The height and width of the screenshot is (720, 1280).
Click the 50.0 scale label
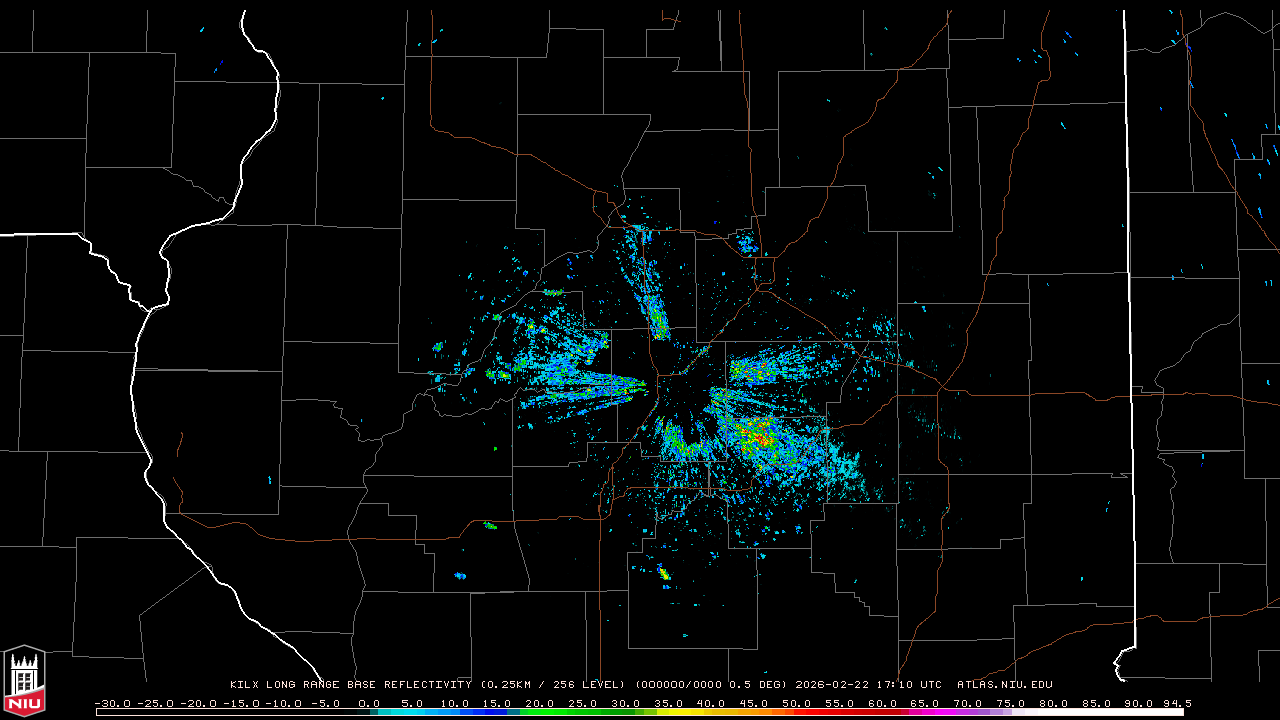tap(797, 703)
